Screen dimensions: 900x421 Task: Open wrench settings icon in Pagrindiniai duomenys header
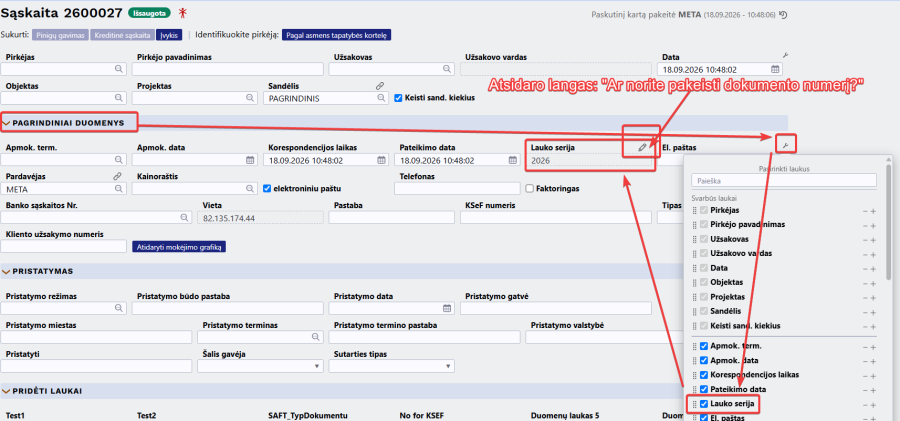[785, 144]
